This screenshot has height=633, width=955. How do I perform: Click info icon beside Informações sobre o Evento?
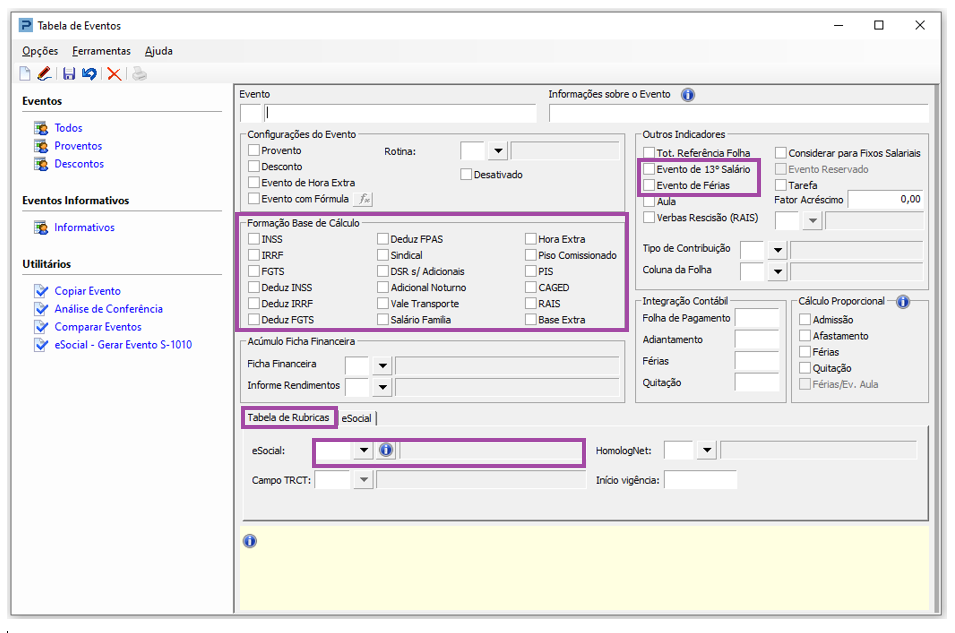(x=688, y=95)
